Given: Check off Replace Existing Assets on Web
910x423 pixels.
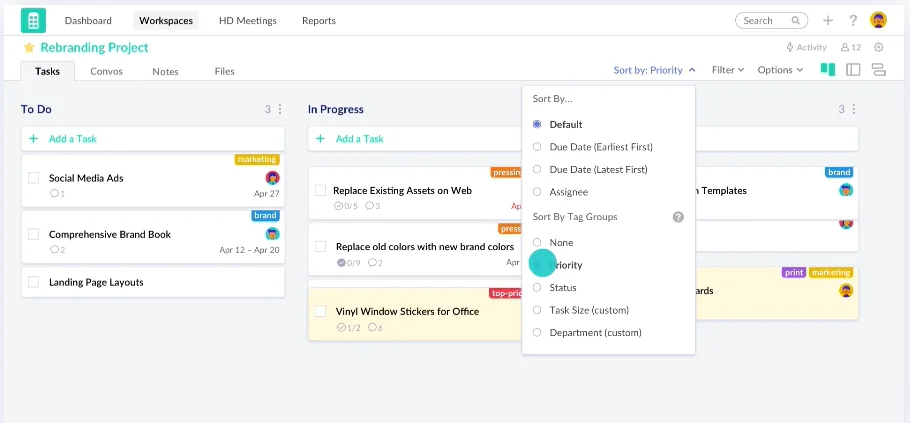Looking at the screenshot, I should 320,190.
